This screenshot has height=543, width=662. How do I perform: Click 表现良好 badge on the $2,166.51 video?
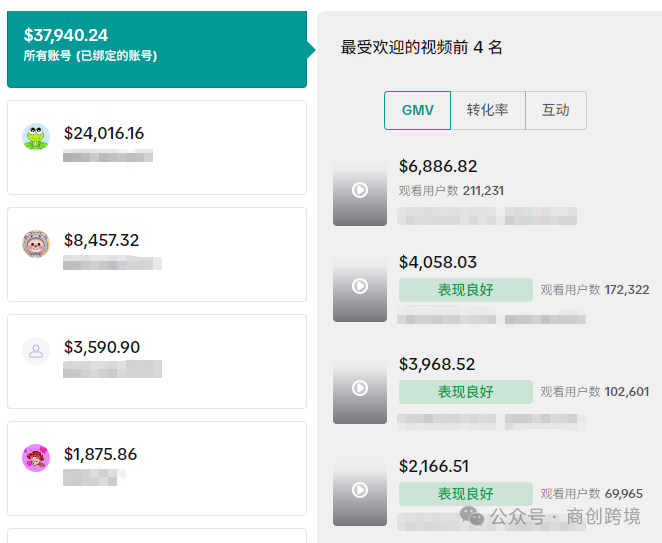(x=465, y=494)
